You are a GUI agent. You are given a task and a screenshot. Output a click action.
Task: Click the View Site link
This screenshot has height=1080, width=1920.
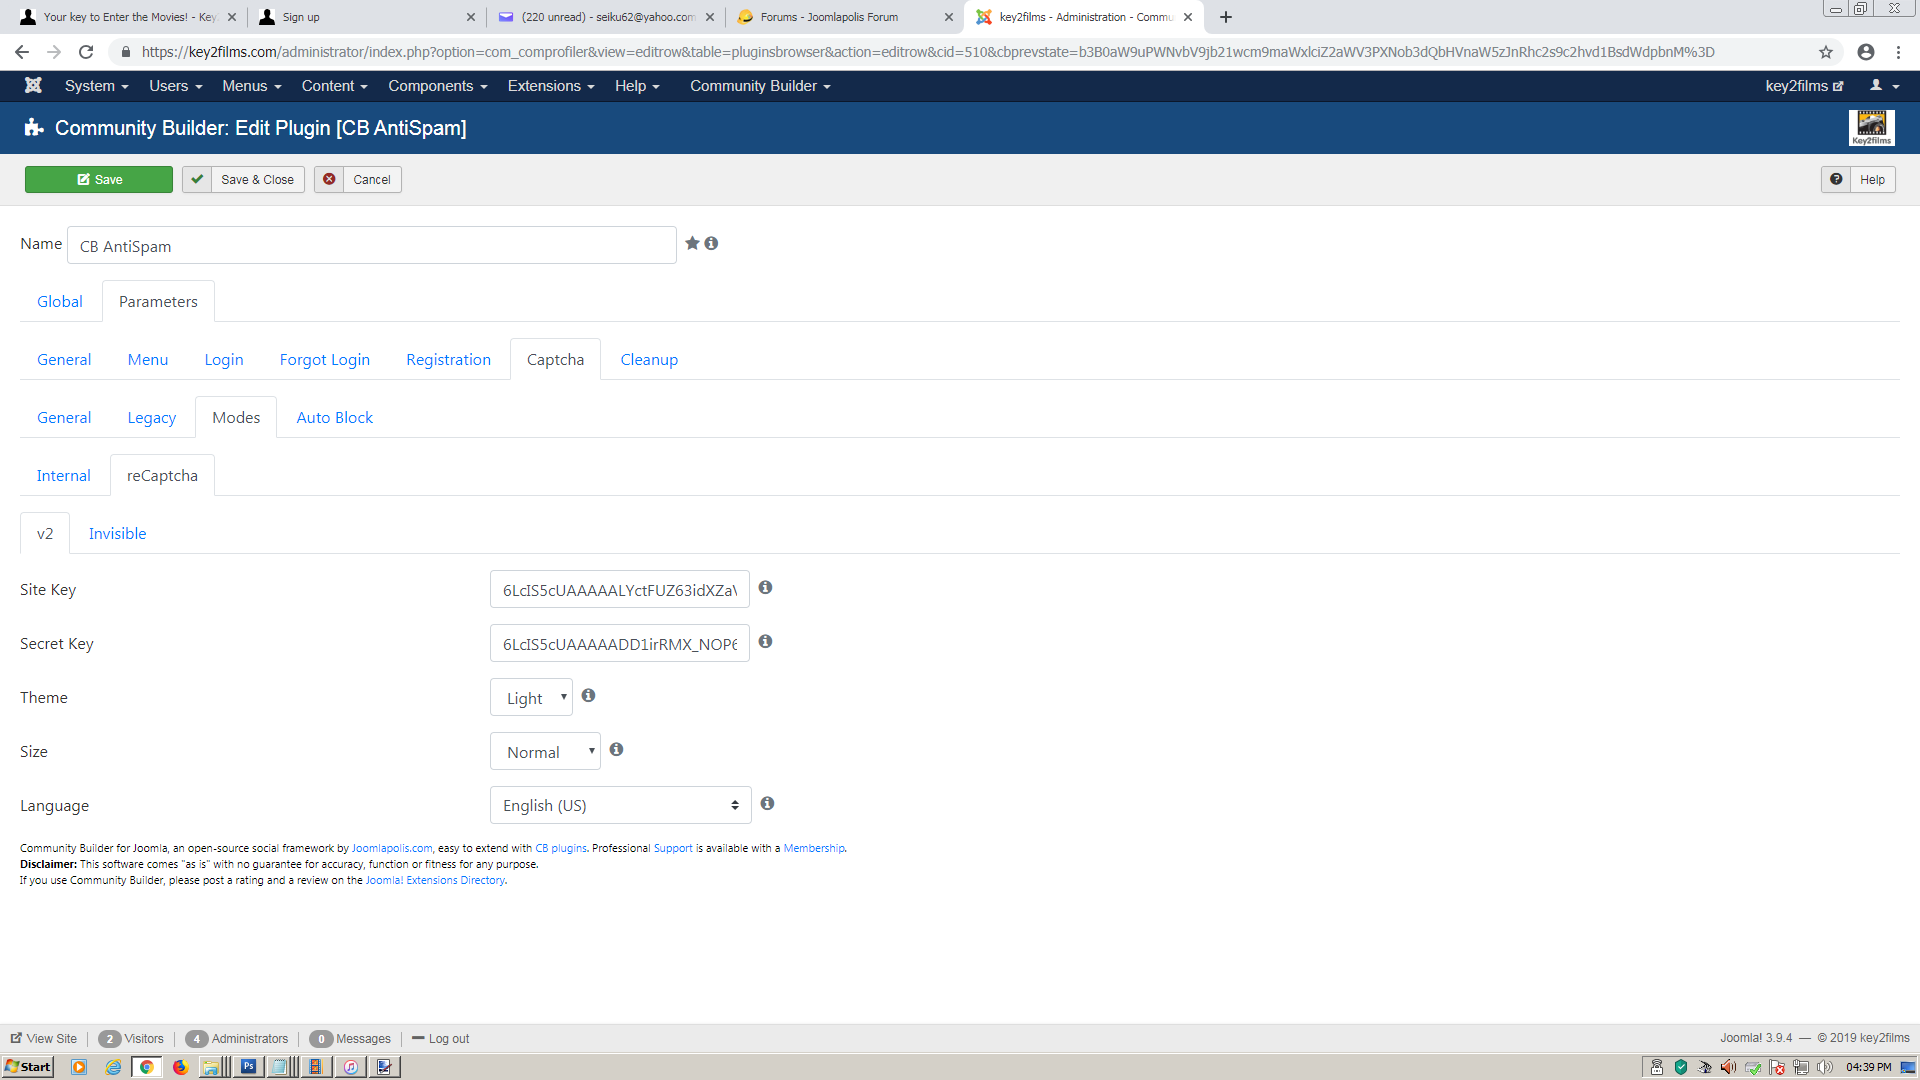pyautogui.click(x=44, y=1038)
